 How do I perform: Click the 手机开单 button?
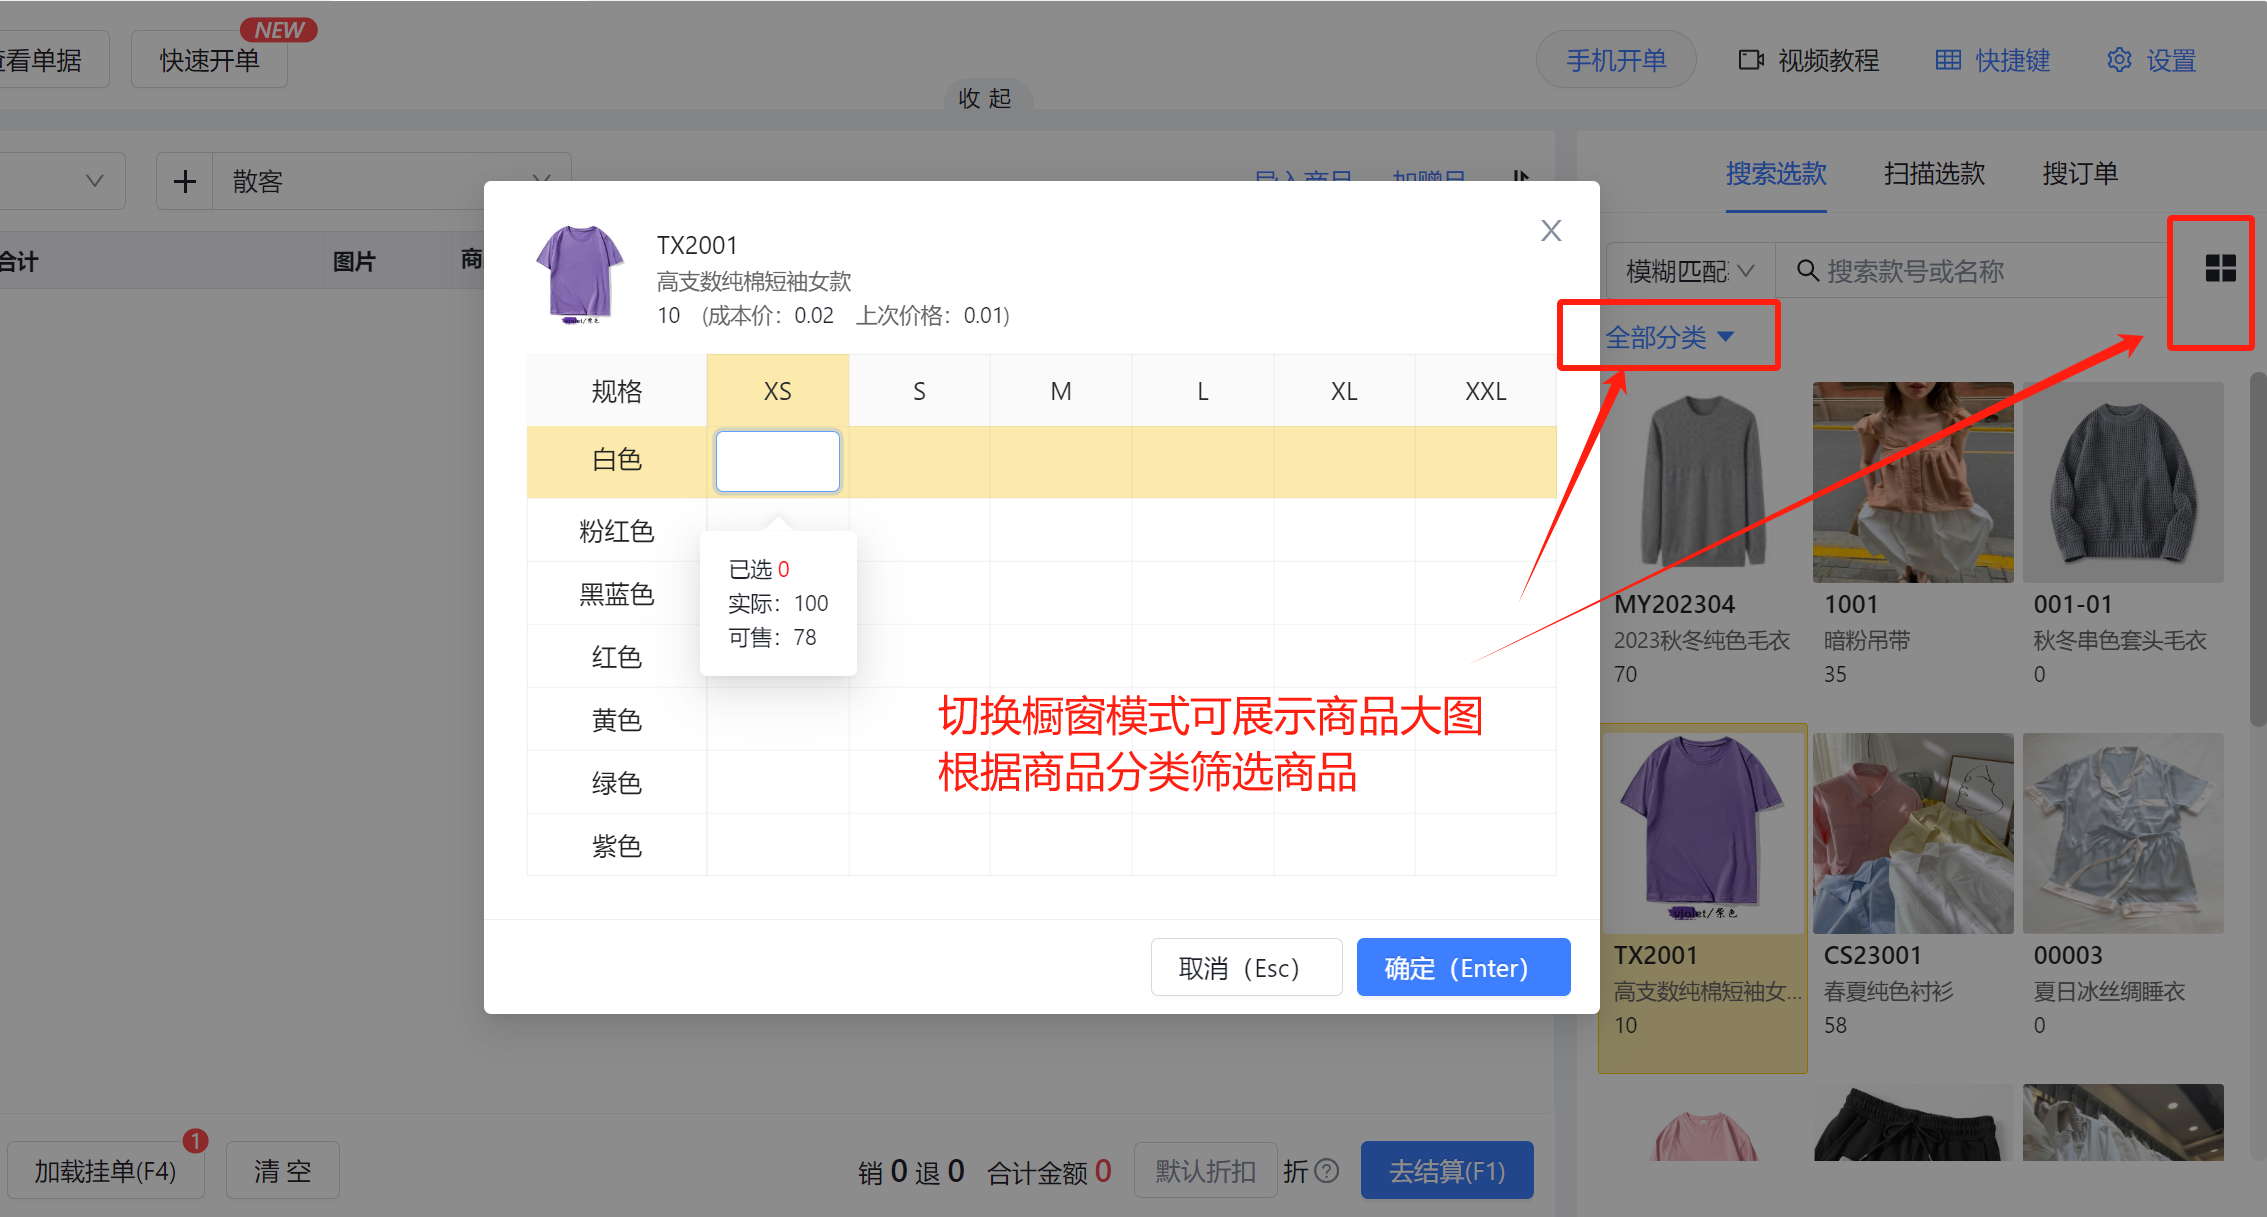[1616, 60]
